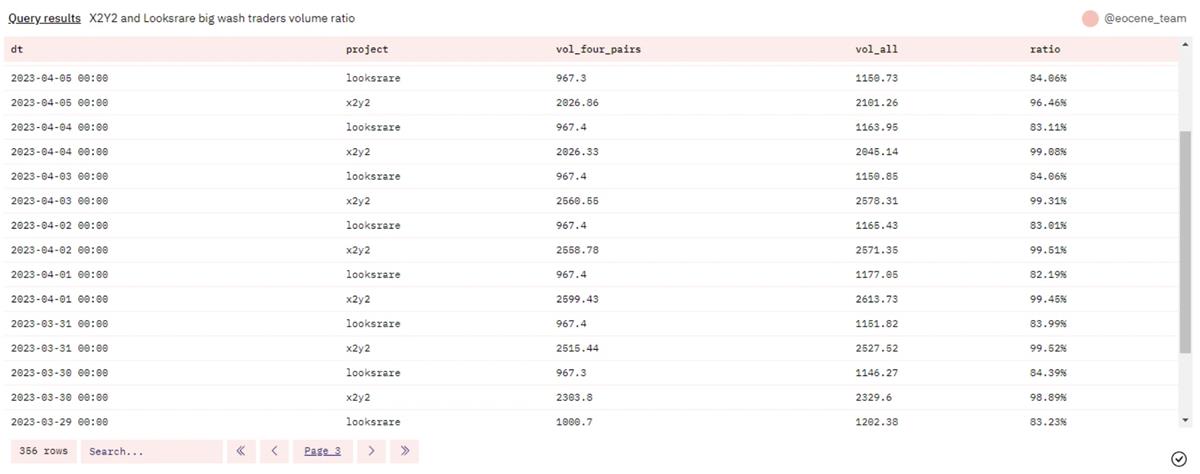Sort by the vol_four_pairs column header
Viewport: 1200px width, 474px height.
tap(597, 49)
